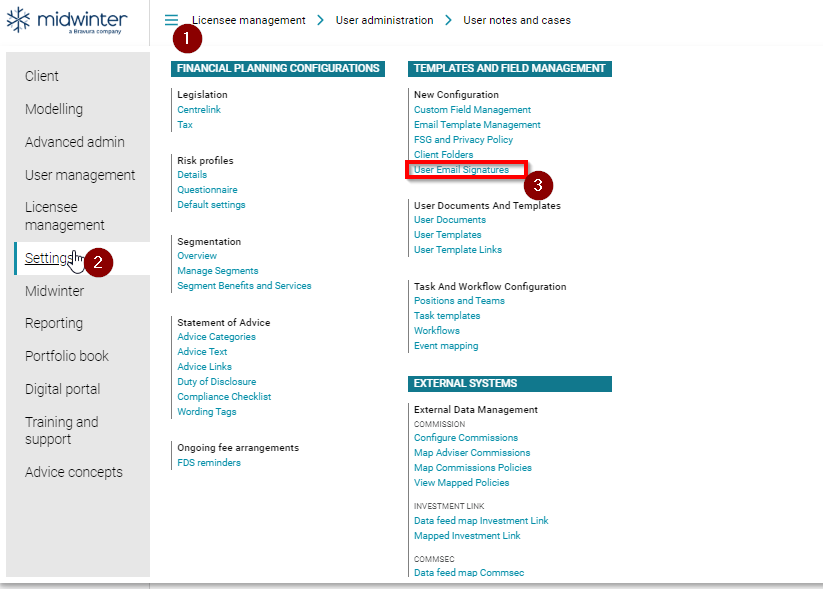
Task: Open Configure Commissions link
Action: tap(466, 438)
